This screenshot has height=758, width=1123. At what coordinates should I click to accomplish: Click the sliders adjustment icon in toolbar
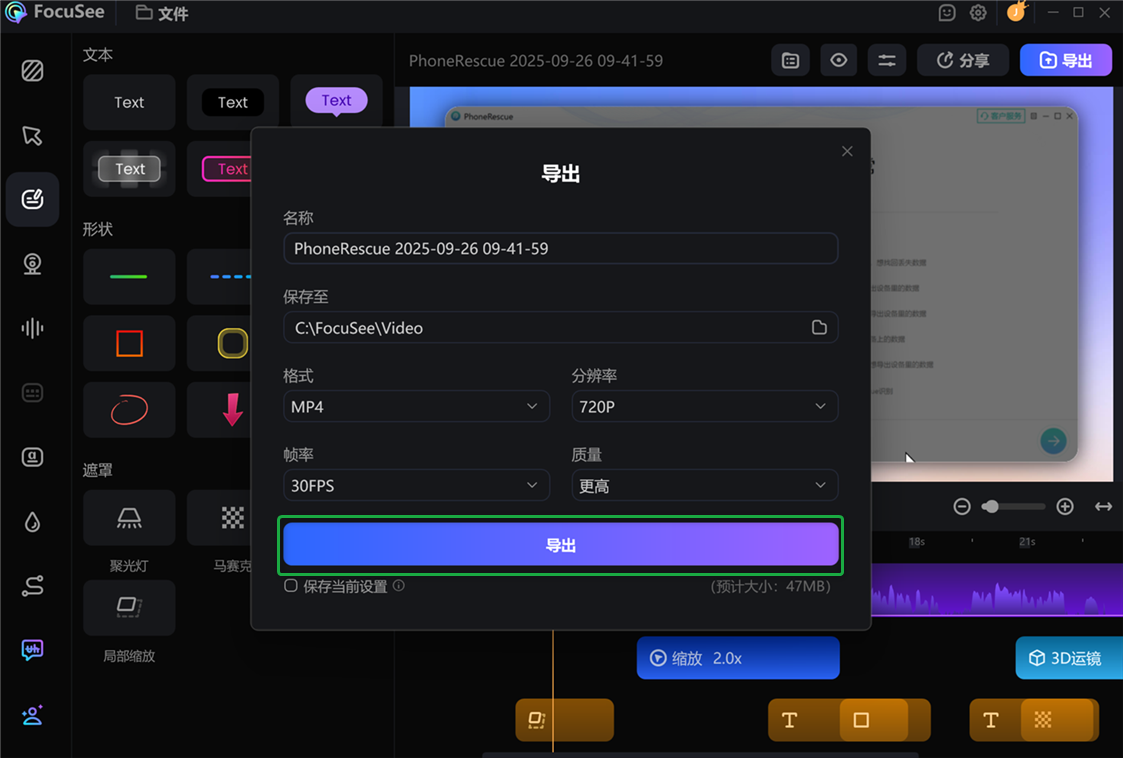pos(887,60)
